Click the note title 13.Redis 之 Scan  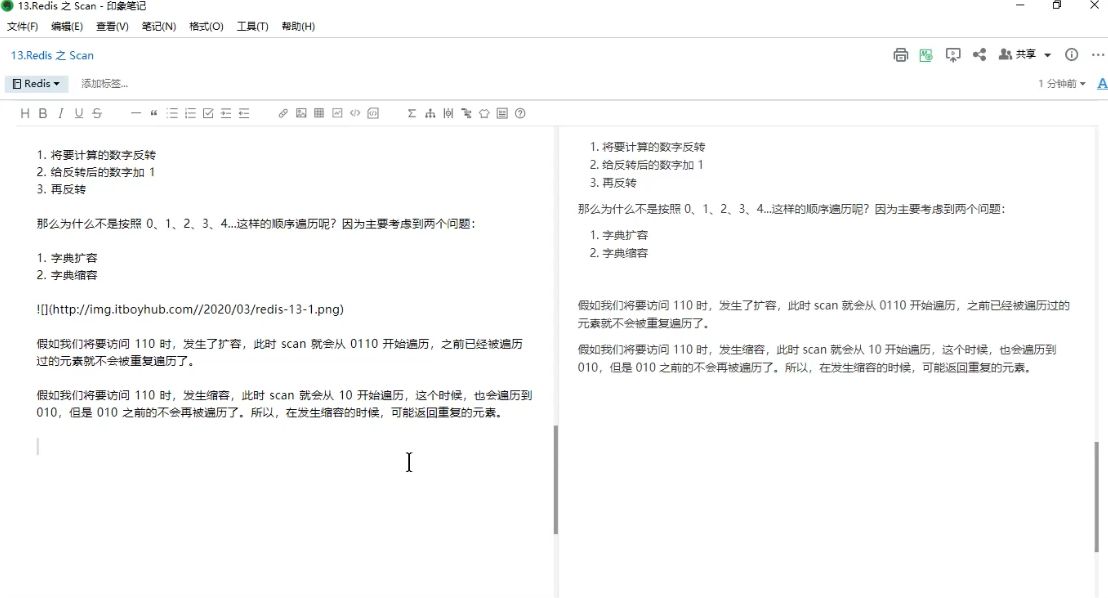click(x=52, y=55)
